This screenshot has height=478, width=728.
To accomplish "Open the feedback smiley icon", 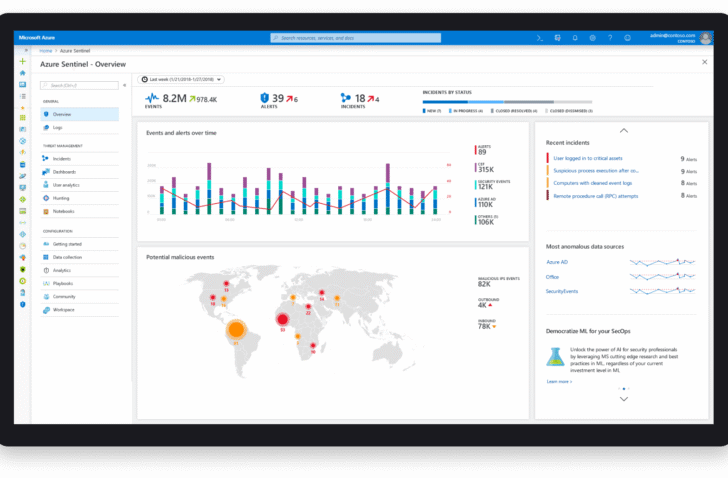I will pos(627,38).
